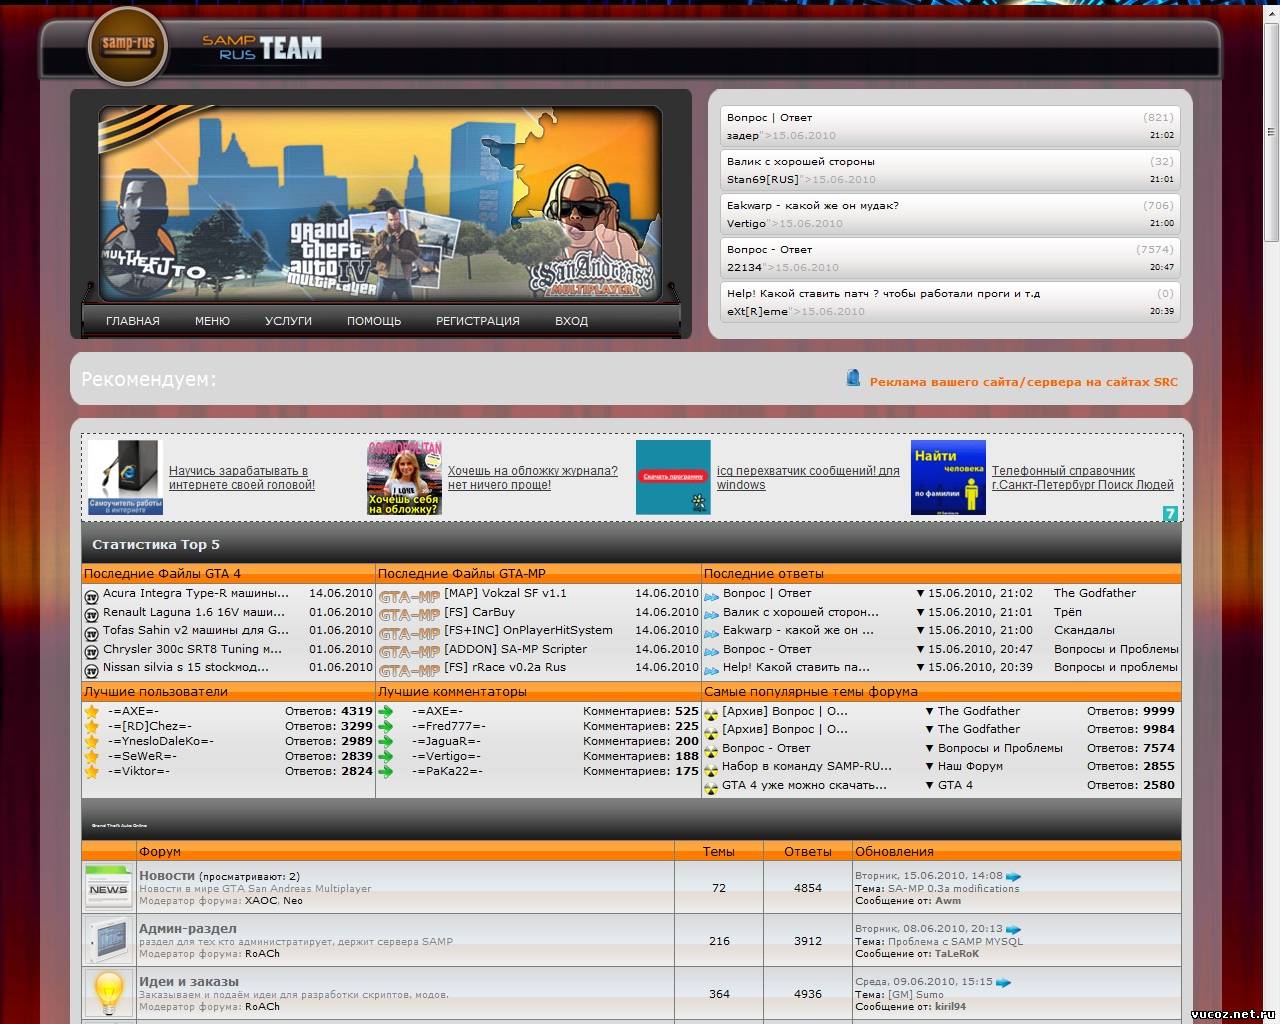Go to last post arrow in Админ-раздел row
This screenshot has width=1280, height=1024.
[1014, 929]
